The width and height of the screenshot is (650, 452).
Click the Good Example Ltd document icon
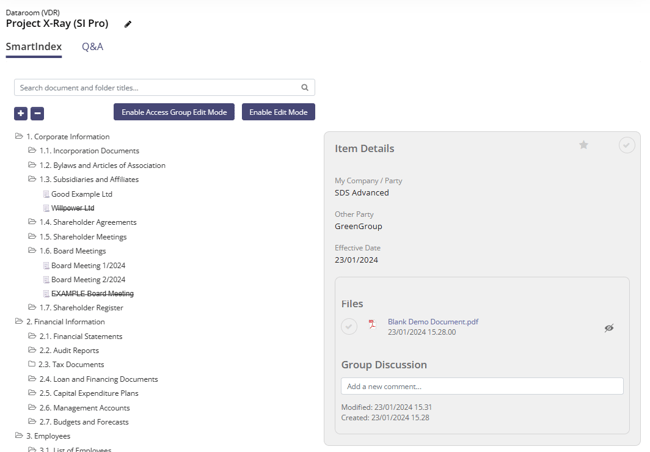coord(46,194)
